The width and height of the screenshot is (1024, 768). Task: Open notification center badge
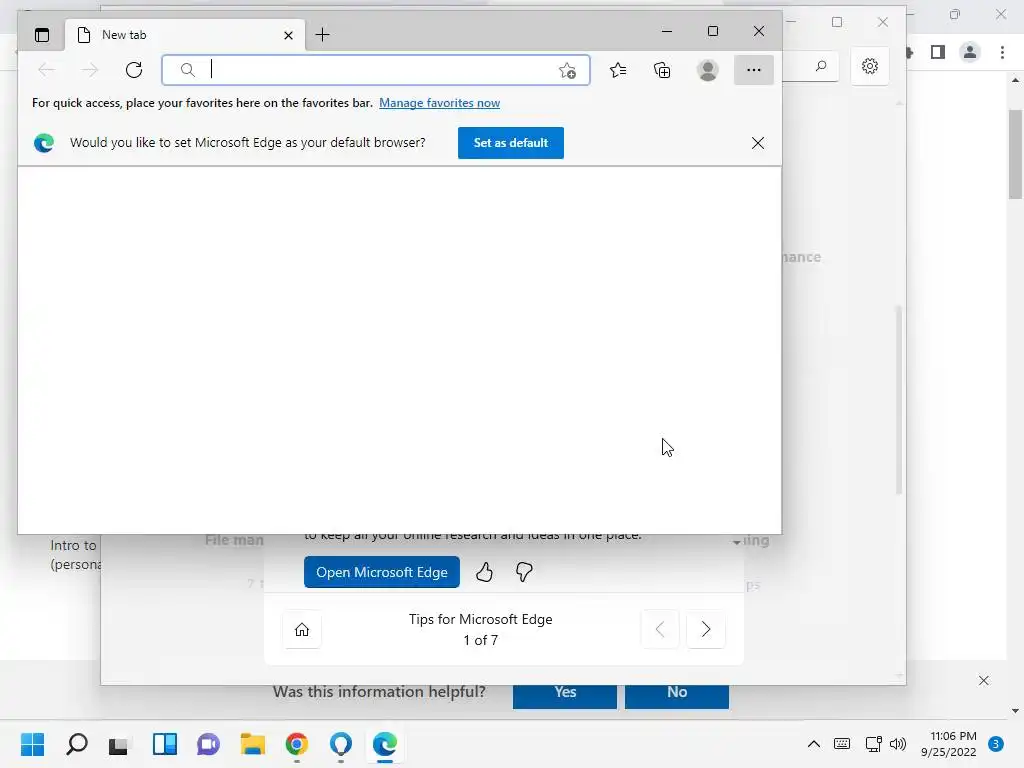[x=996, y=744]
